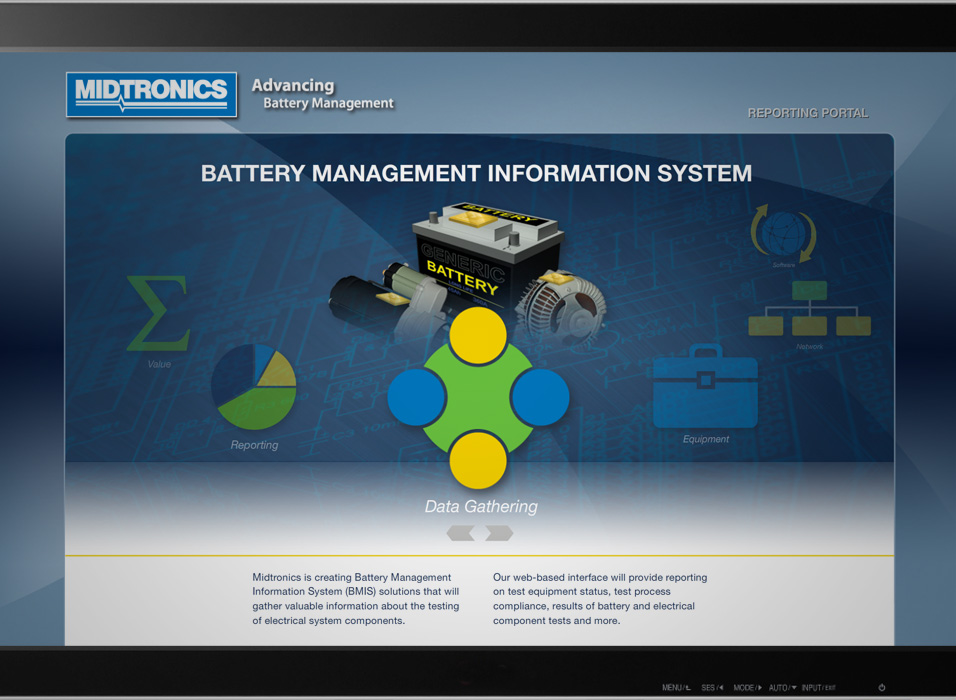Click the Reporting label under the pie chart
This screenshot has width=956, height=700.
[x=254, y=445]
